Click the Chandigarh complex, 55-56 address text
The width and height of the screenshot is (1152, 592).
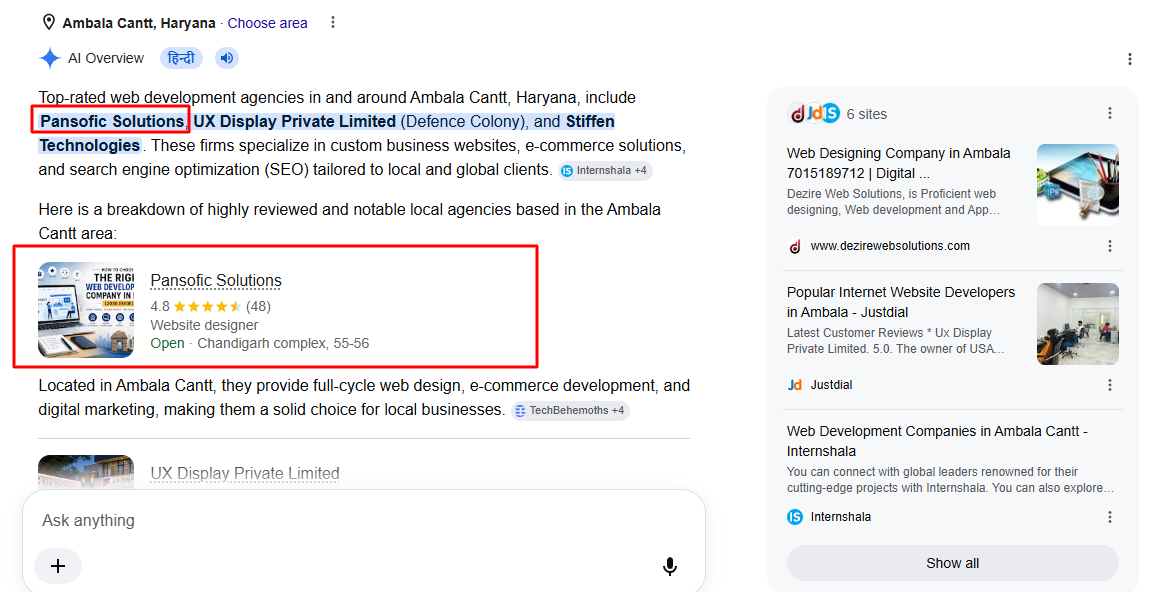283,344
